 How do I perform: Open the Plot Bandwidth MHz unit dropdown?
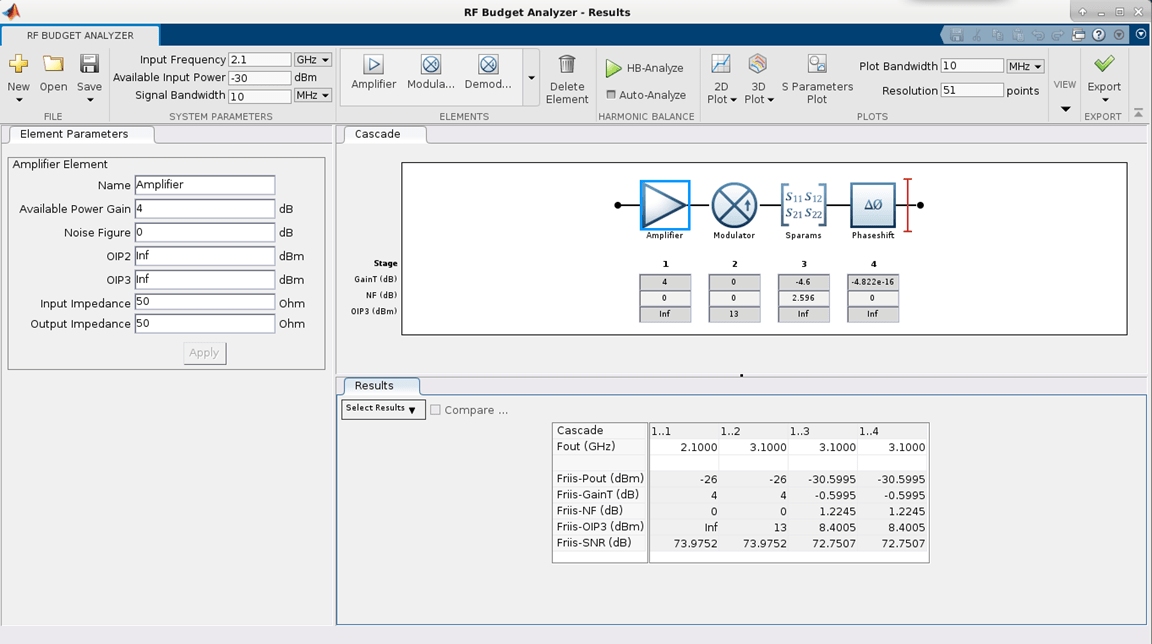[x=1025, y=66]
